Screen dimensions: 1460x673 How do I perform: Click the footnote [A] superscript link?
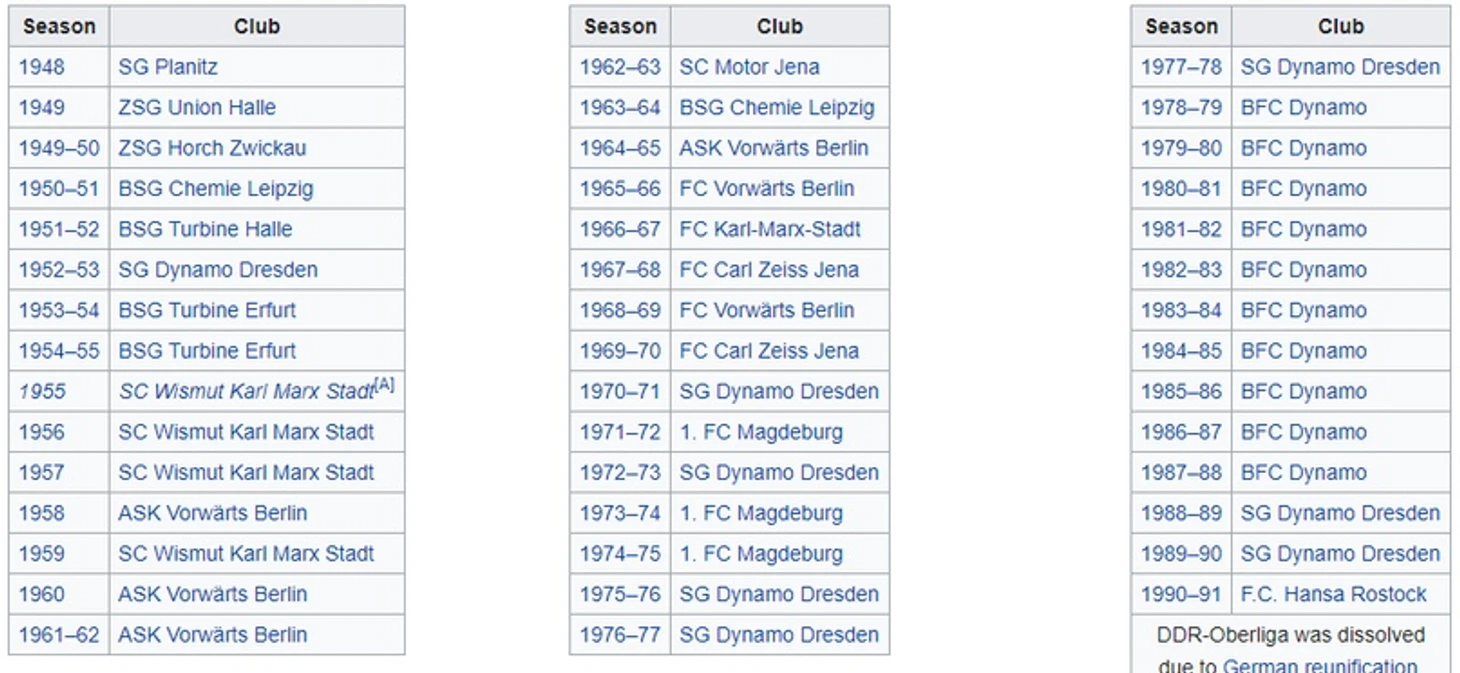pos(385,385)
